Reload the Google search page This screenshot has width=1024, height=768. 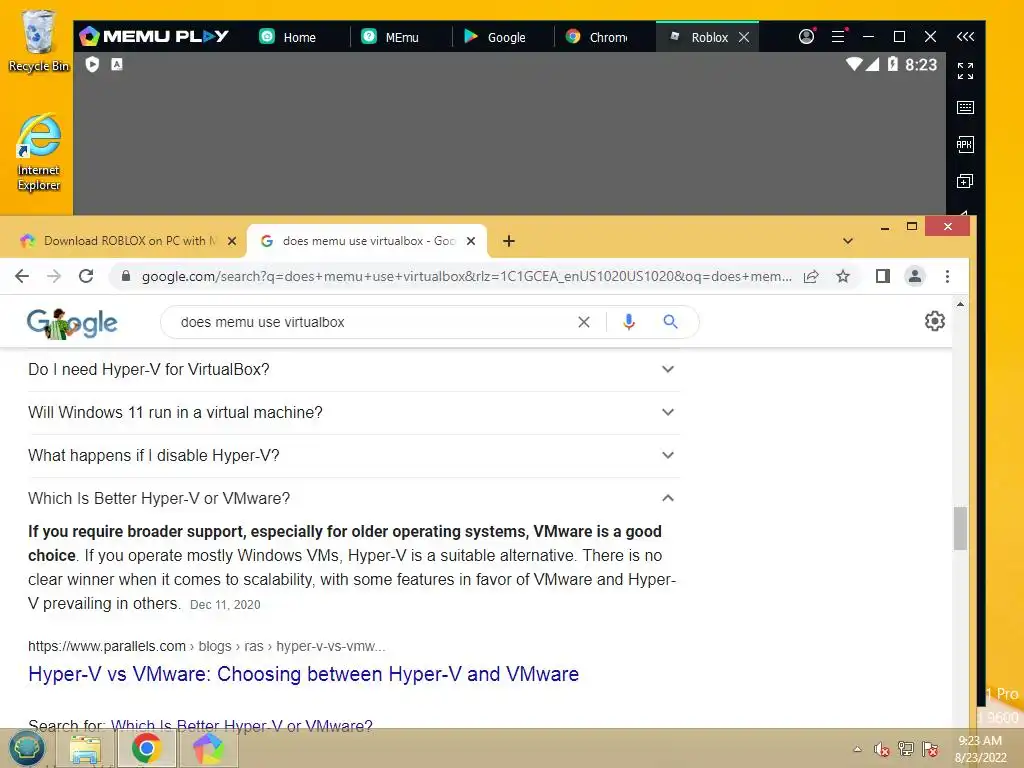coord(86,276)
